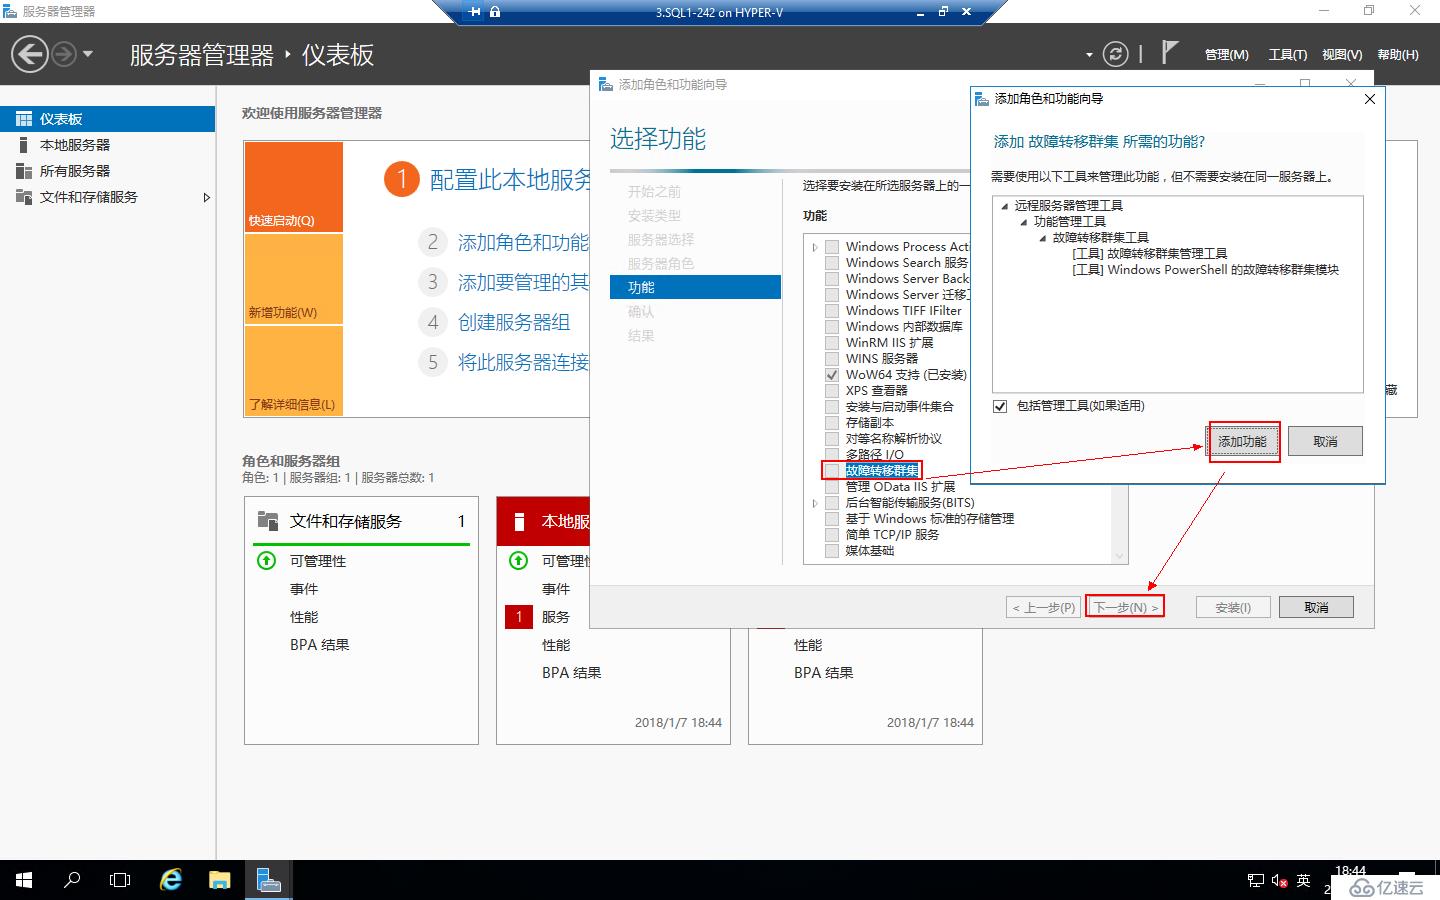Click the back navigation arrow in Server Manager
The height and width of the screenshot is (900, 1440).
click(30, 54)
